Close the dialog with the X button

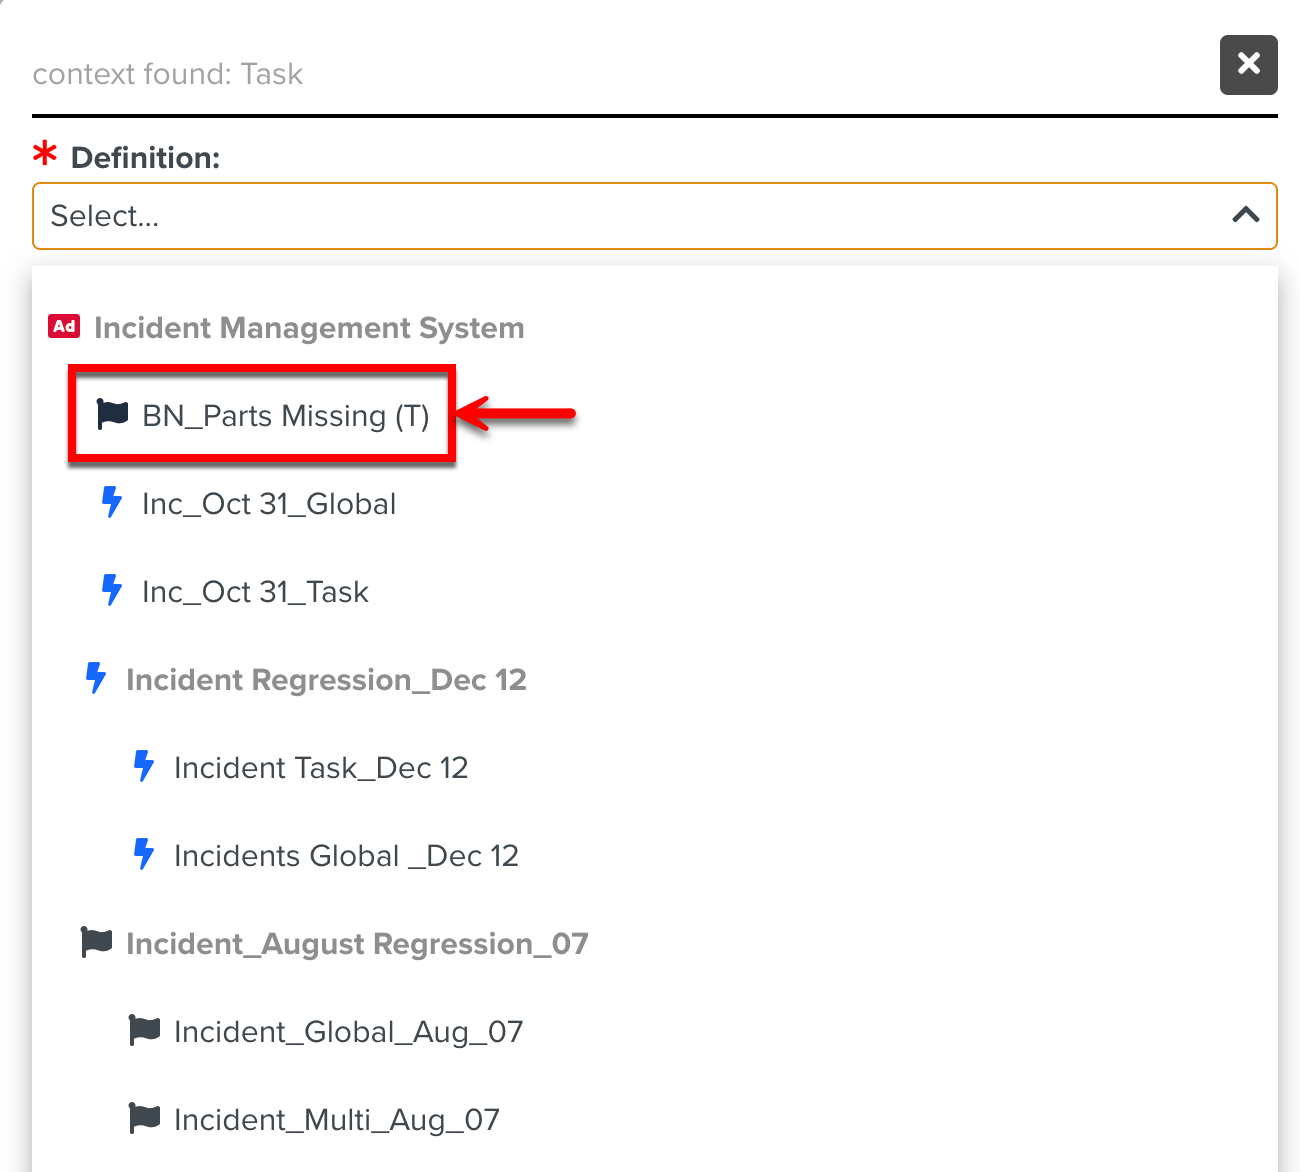(1248, 65)
